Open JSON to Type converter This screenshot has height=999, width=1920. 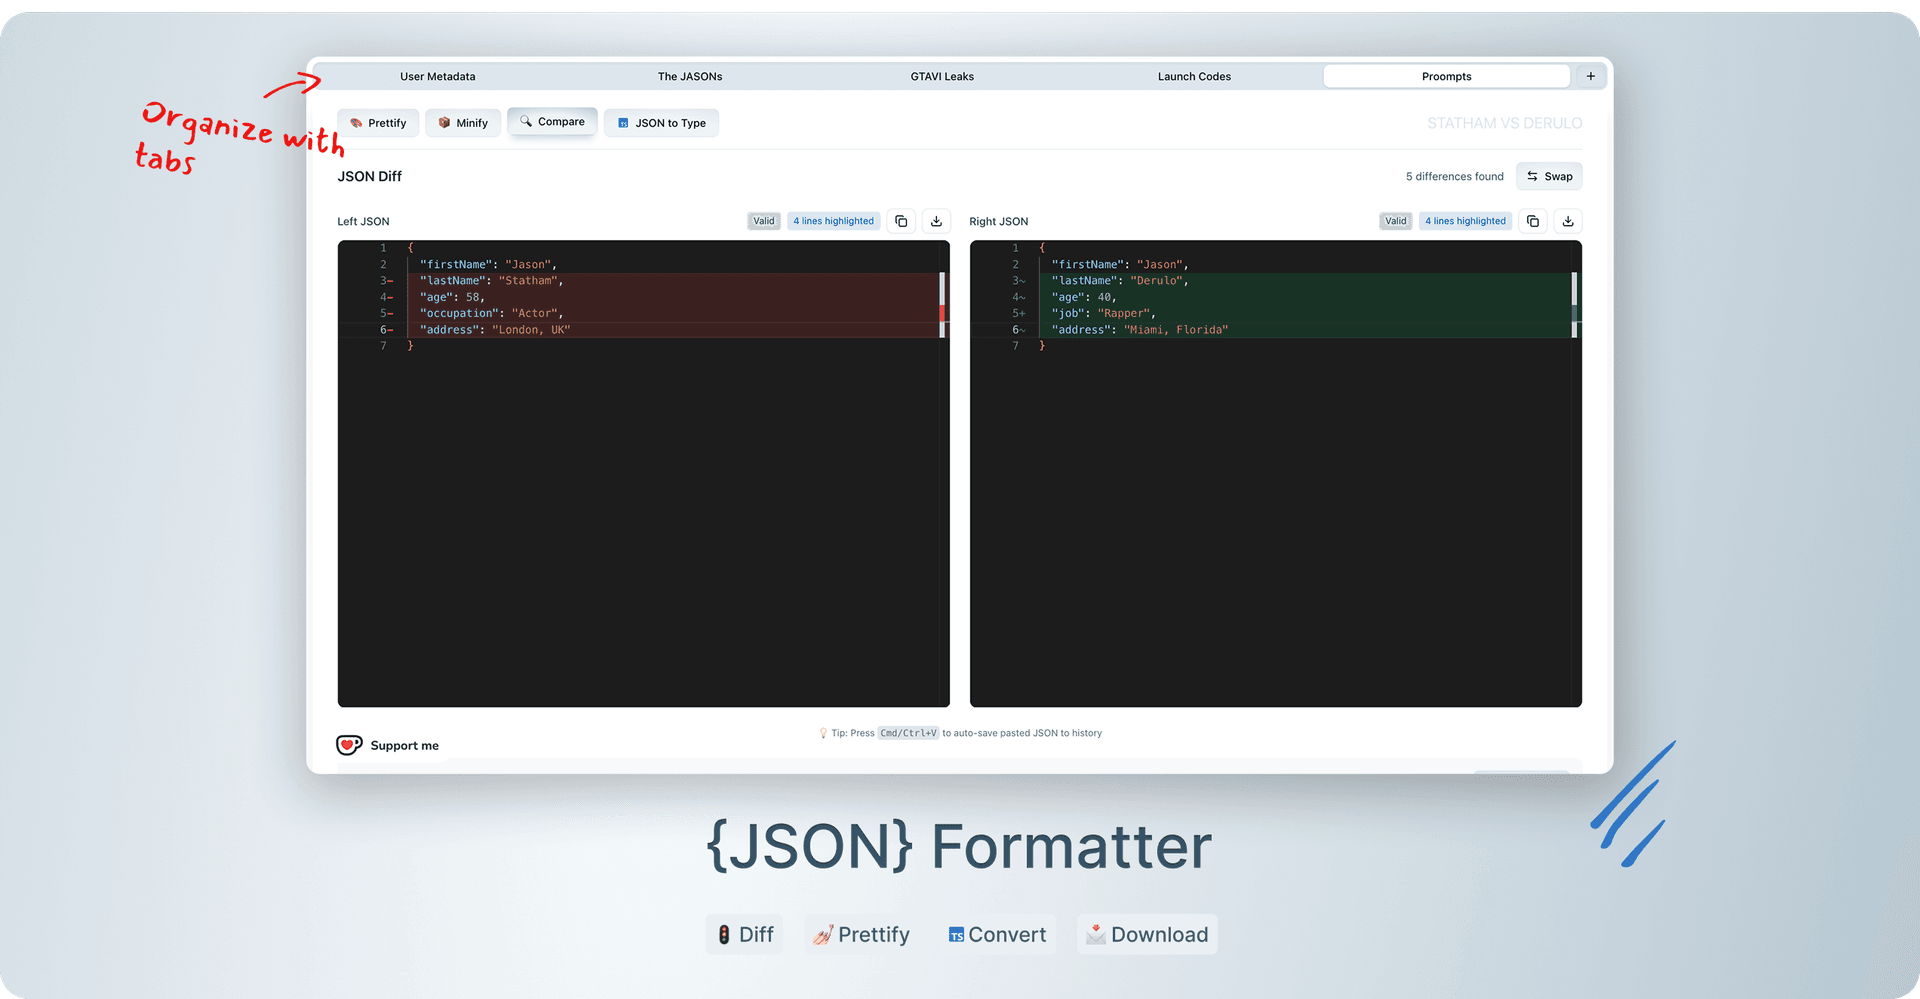(661, 122)
